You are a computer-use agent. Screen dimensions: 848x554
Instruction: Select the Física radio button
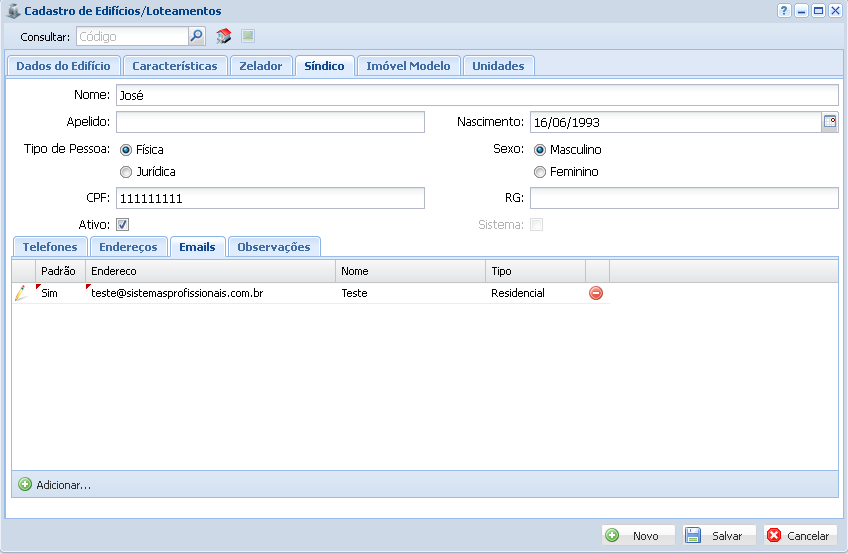(x=126, y=150)
